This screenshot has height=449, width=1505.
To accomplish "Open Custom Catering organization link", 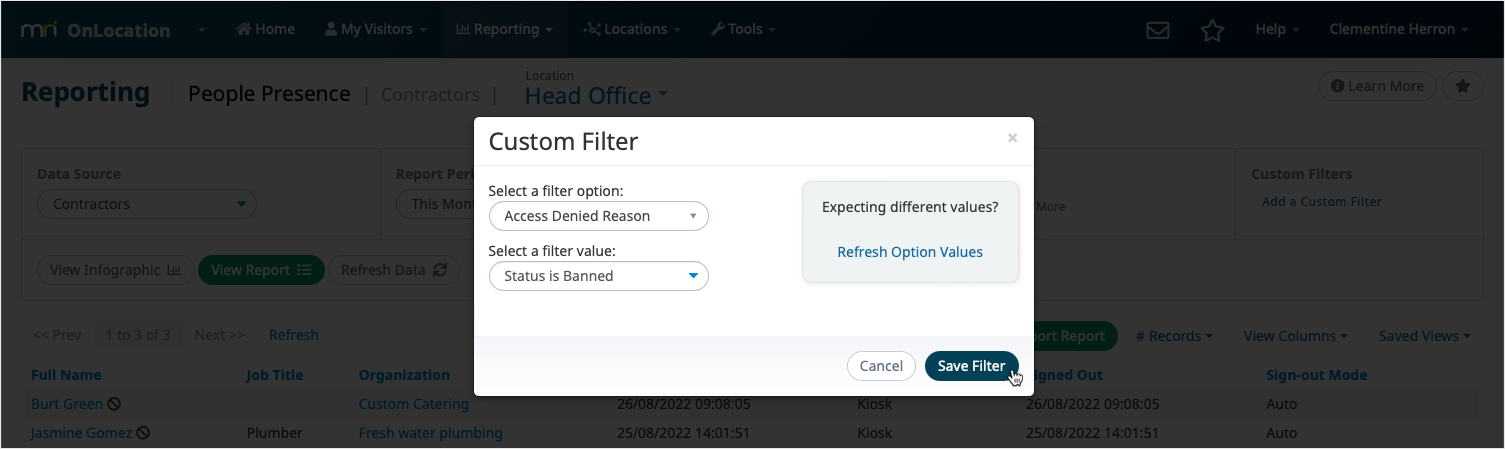I will [x=414, y=404].
